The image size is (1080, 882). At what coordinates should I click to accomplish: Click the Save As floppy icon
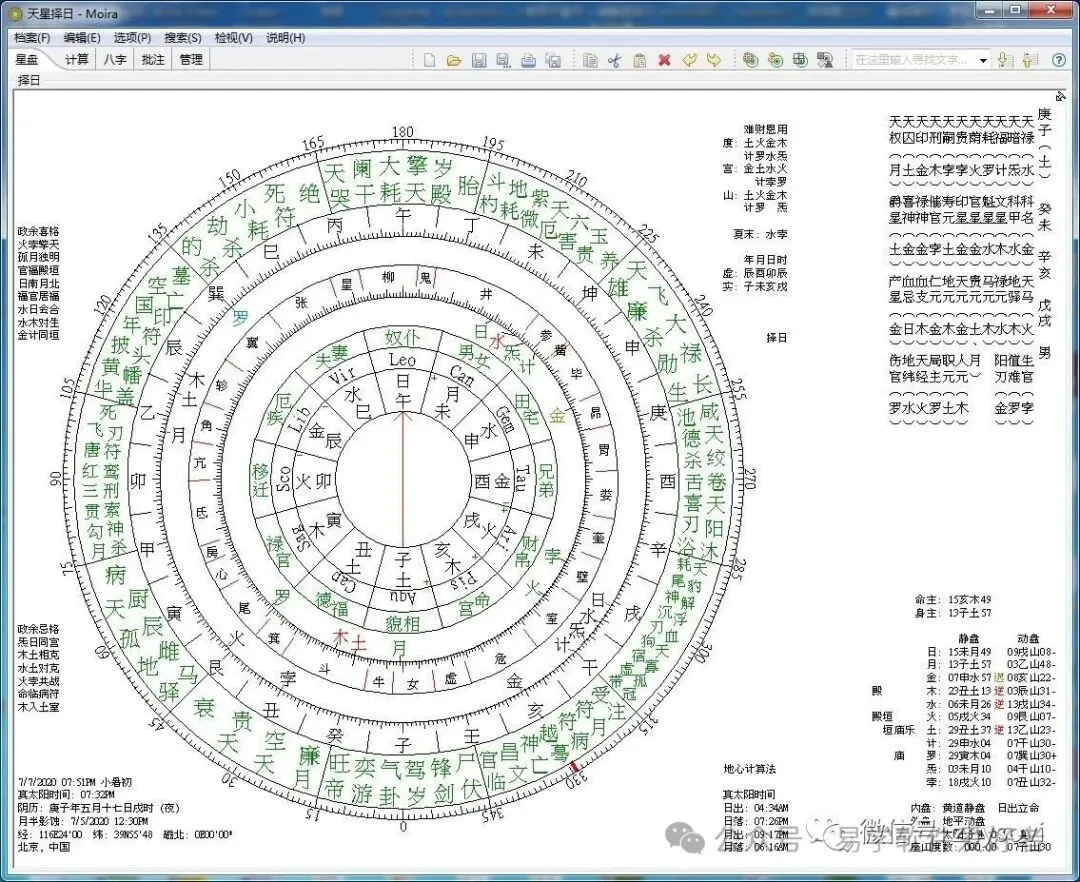(503, 61)
